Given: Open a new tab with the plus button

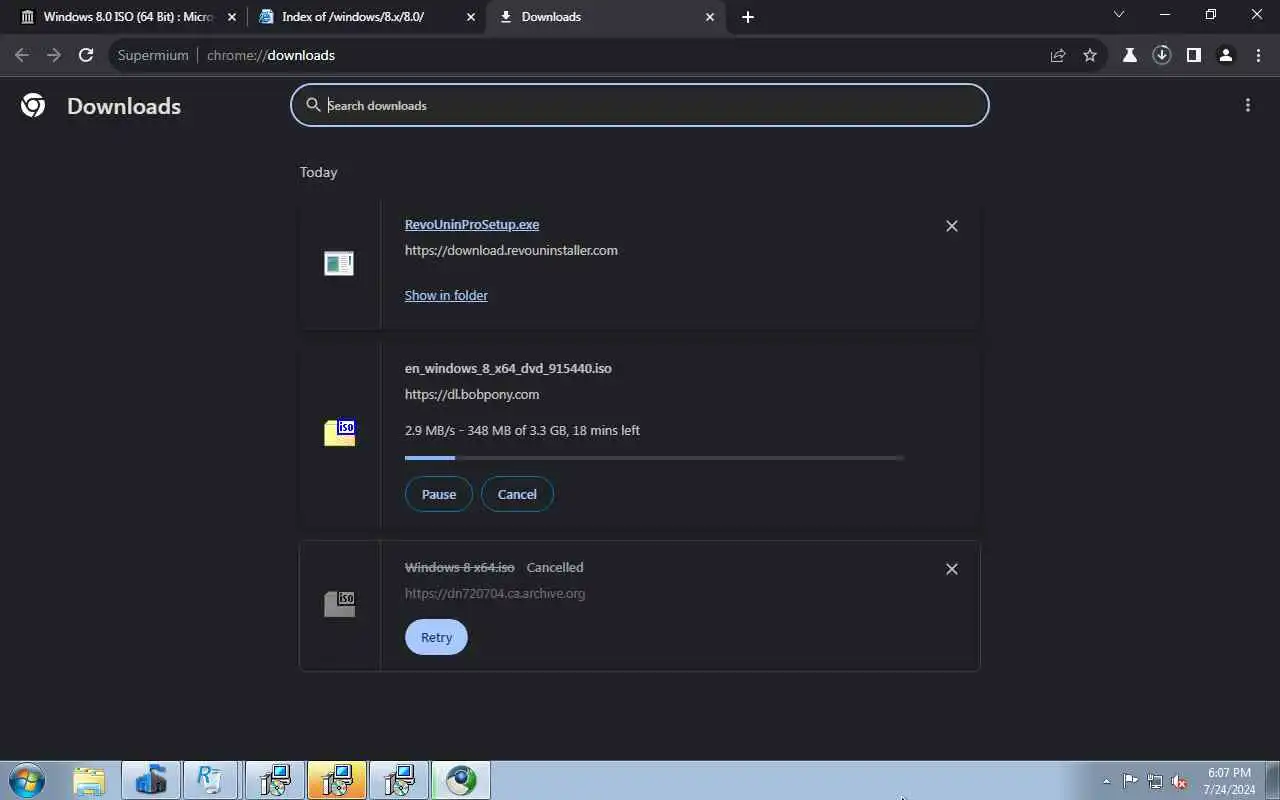Looking at the screenshot, I should click(748, 17).
